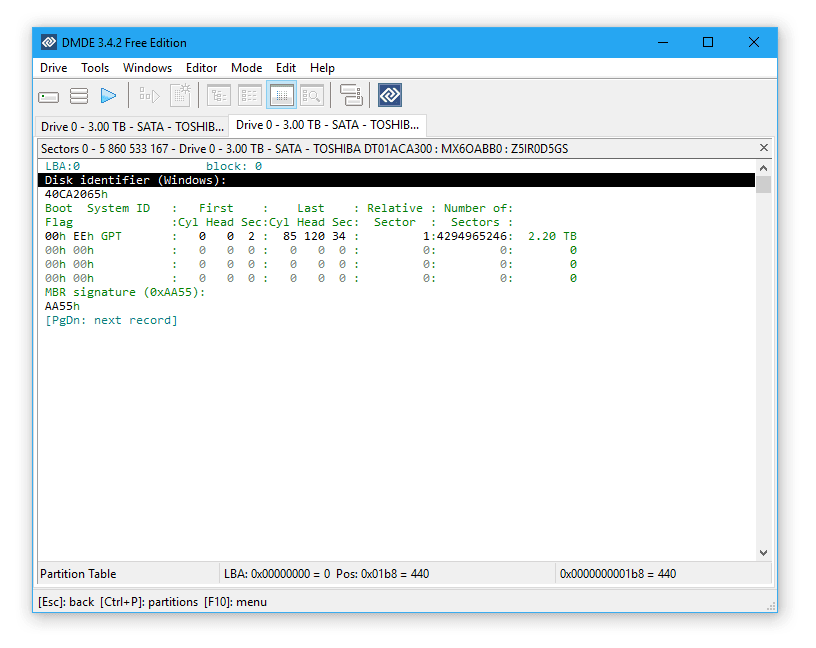Viewport: 816px width, 648px height.
Task: Click the [PgDn: next record] link
Action: (x=111, y=321)
